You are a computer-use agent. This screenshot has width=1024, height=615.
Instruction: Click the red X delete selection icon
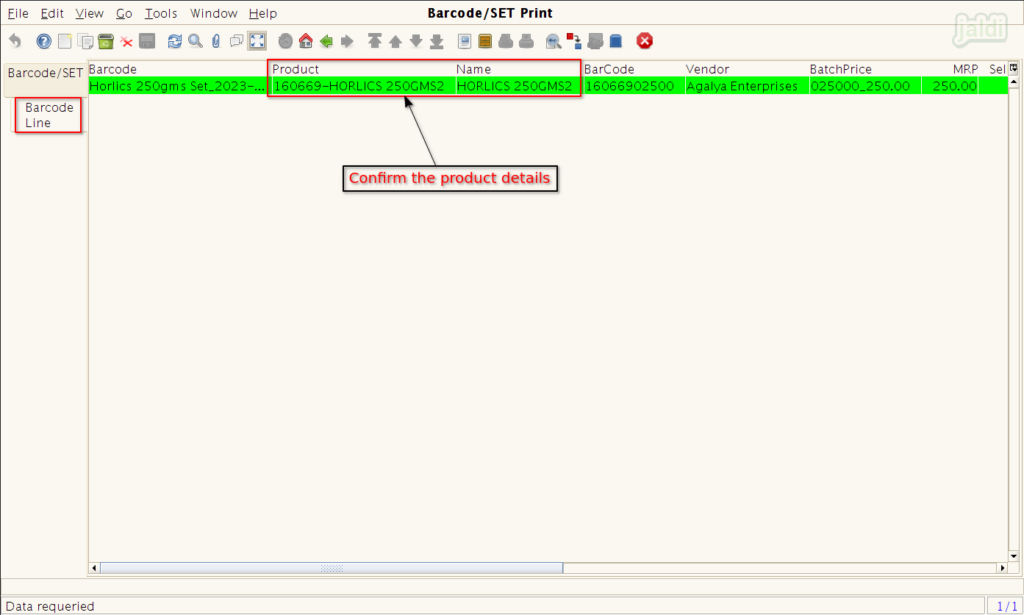tap(127, 42)
